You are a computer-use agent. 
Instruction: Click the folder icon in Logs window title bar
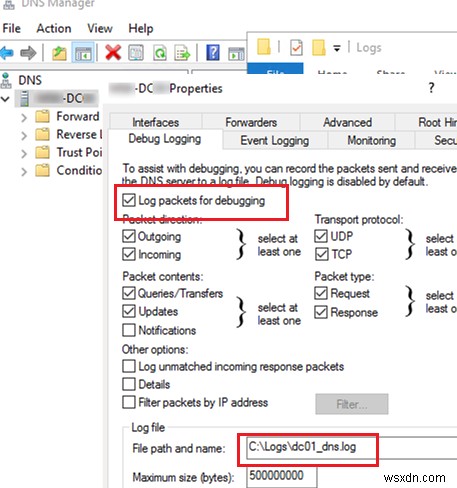[264, 47]
